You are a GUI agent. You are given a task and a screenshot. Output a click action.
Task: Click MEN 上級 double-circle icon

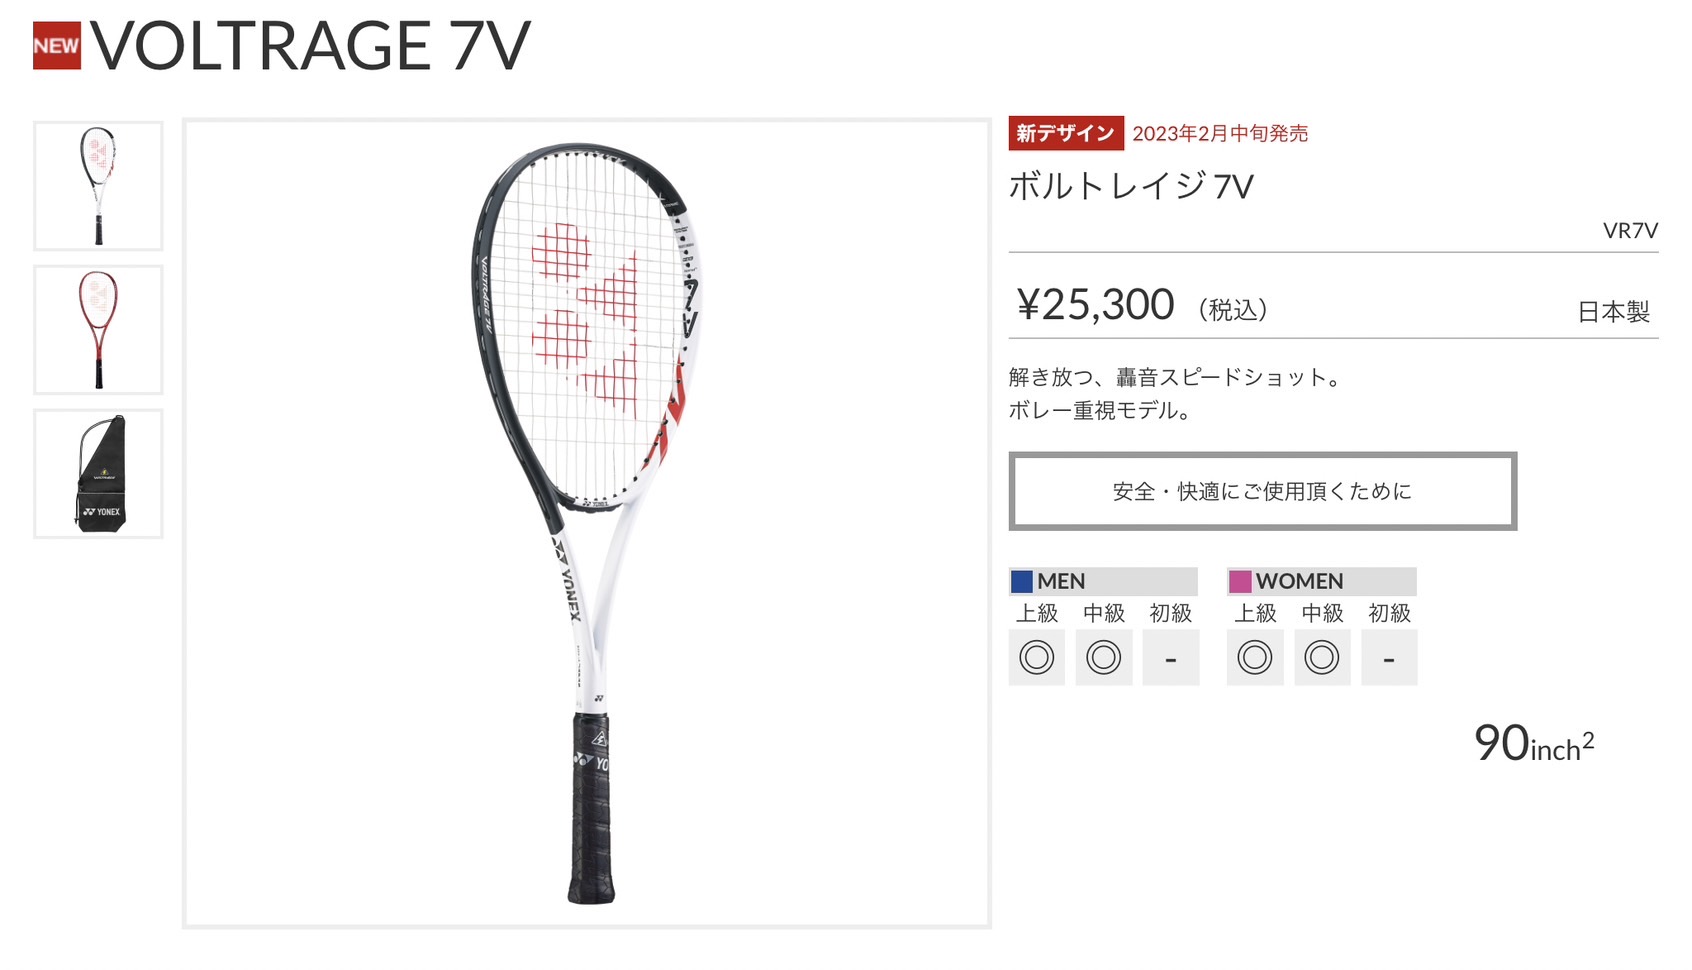pyautogui.click(x=1037, y=657)
